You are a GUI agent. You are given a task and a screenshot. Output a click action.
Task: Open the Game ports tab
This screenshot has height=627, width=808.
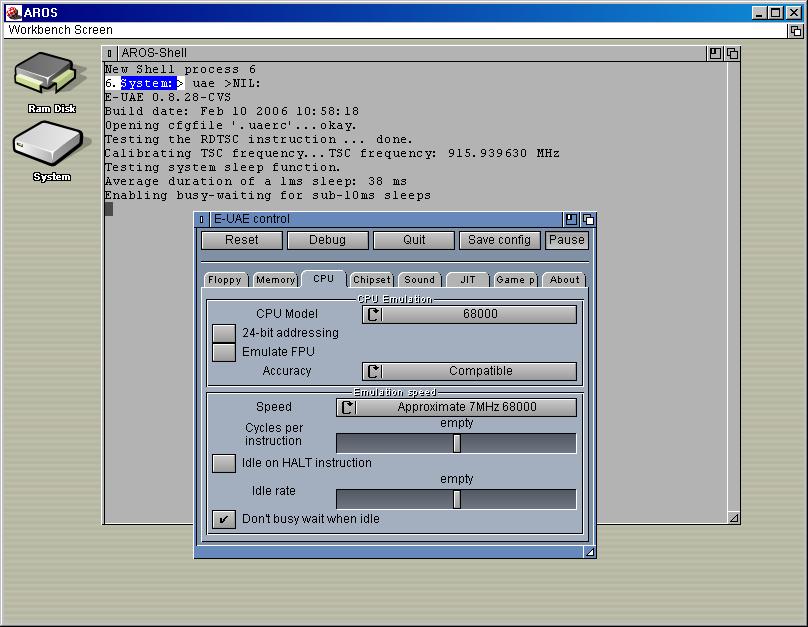516,280
